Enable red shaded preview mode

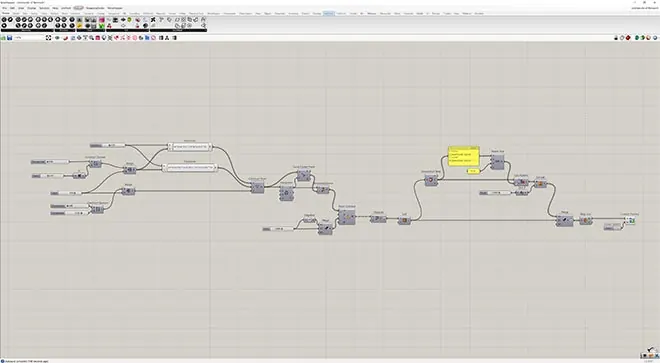pos(628,38)
